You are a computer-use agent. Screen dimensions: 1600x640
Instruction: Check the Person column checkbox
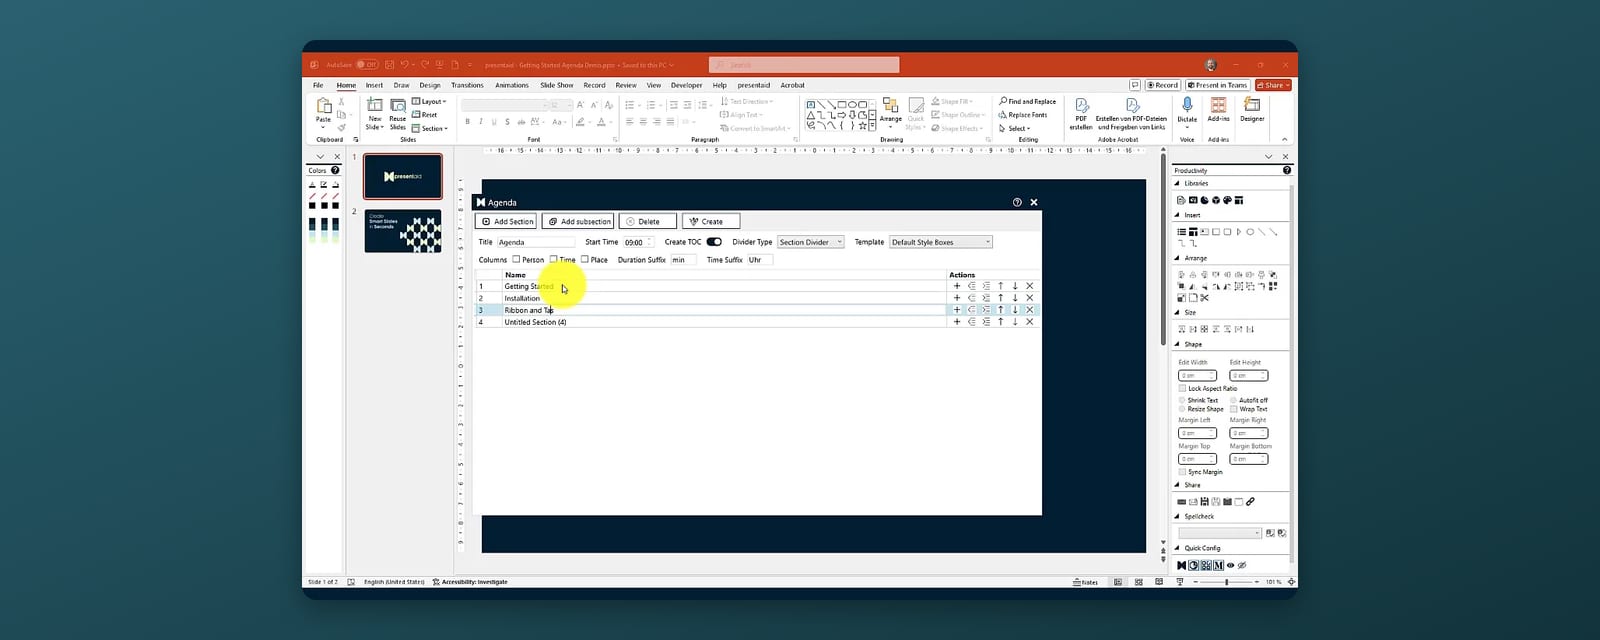coord(516,259)
